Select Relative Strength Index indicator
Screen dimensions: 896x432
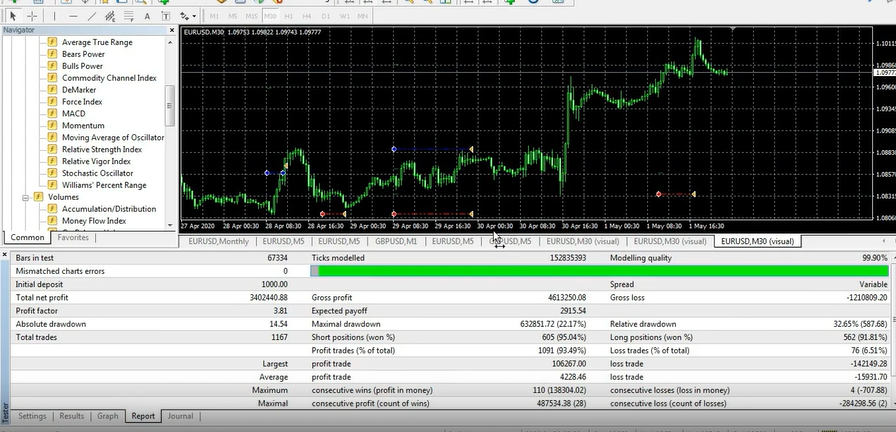point(102,149)
